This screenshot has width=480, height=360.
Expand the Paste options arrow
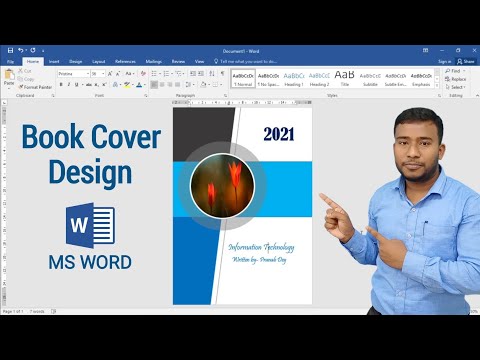pyautogui.click(x=9, y=88)
